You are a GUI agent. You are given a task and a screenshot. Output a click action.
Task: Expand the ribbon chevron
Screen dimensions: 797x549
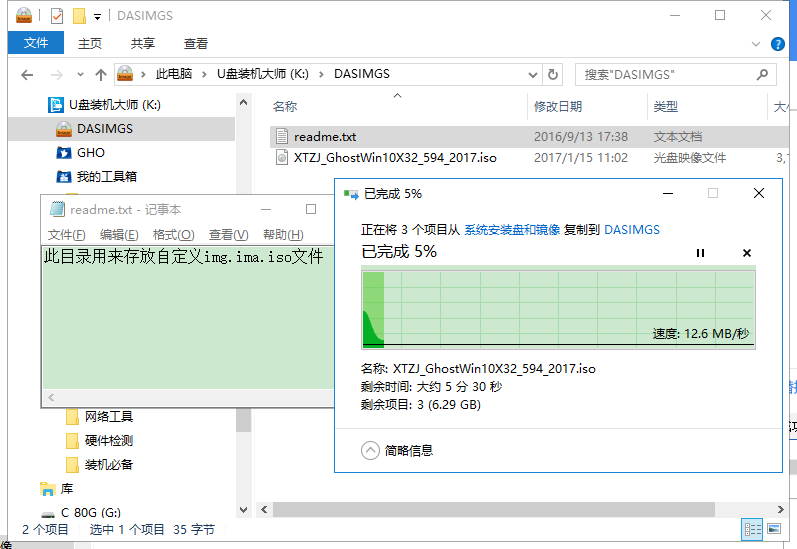(x=755, y=44)
